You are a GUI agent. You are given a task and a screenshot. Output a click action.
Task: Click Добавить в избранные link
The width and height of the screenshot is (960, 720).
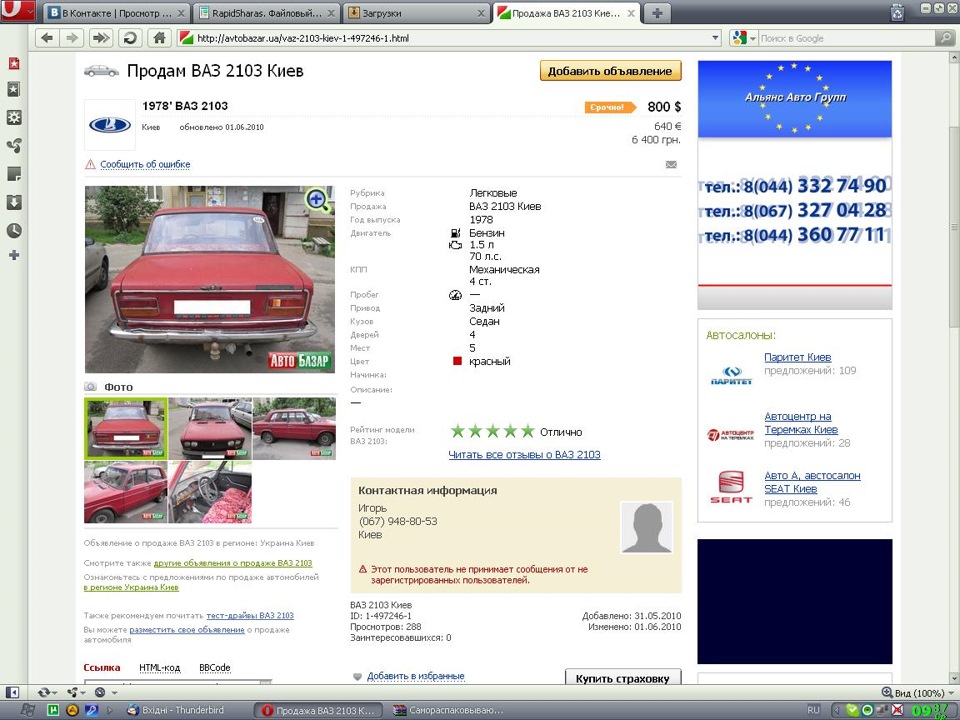click(x=416, y=676)
